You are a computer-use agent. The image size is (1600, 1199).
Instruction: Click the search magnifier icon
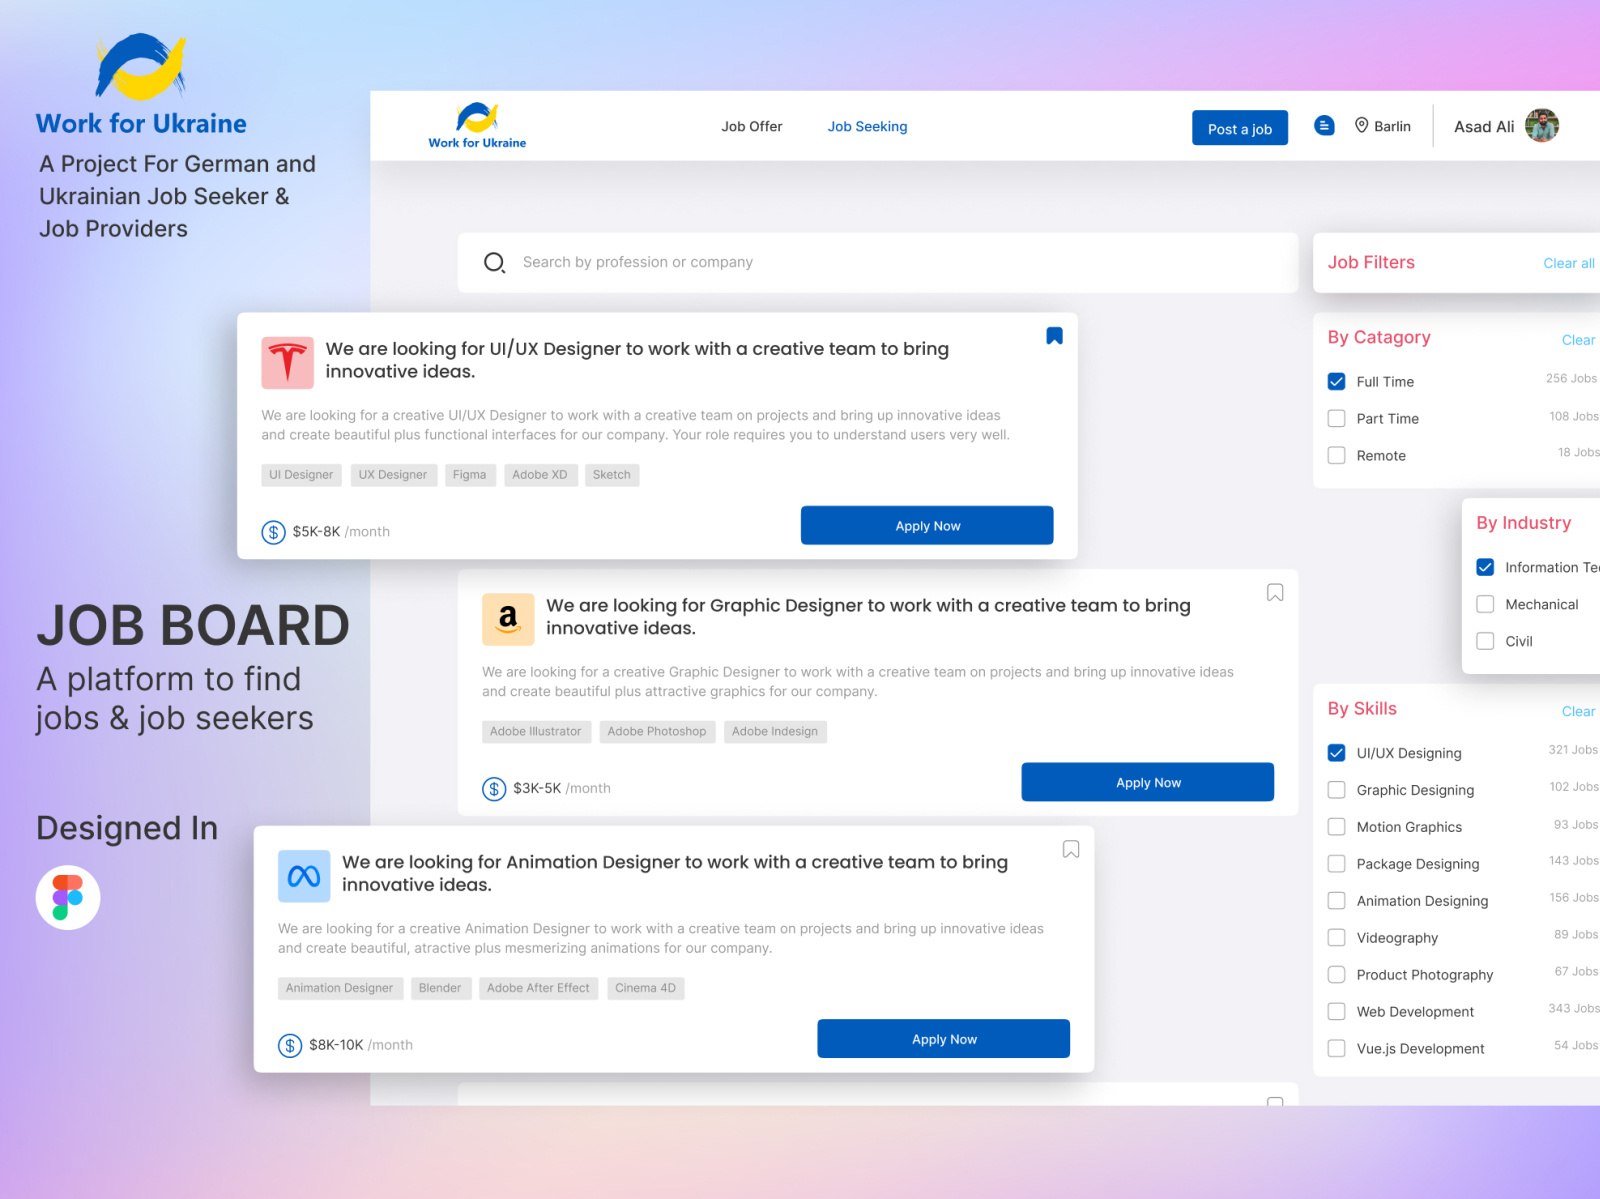[x=494, y=263]
